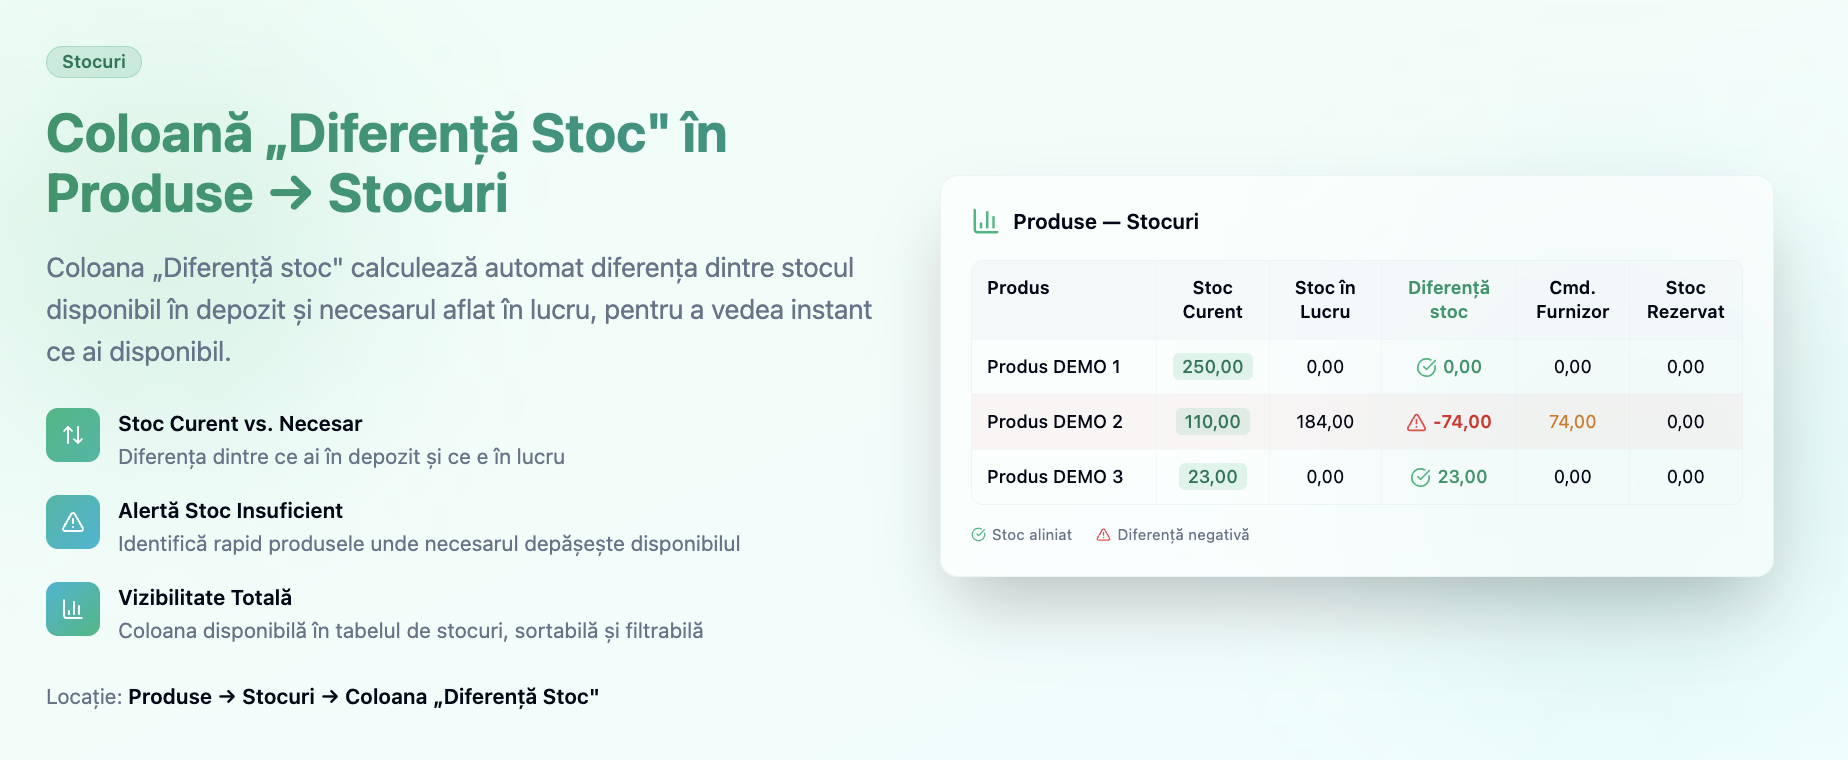Select the Stocuri tag badge
Viewport: 1848px width, 760px height.
coord(94,62)
